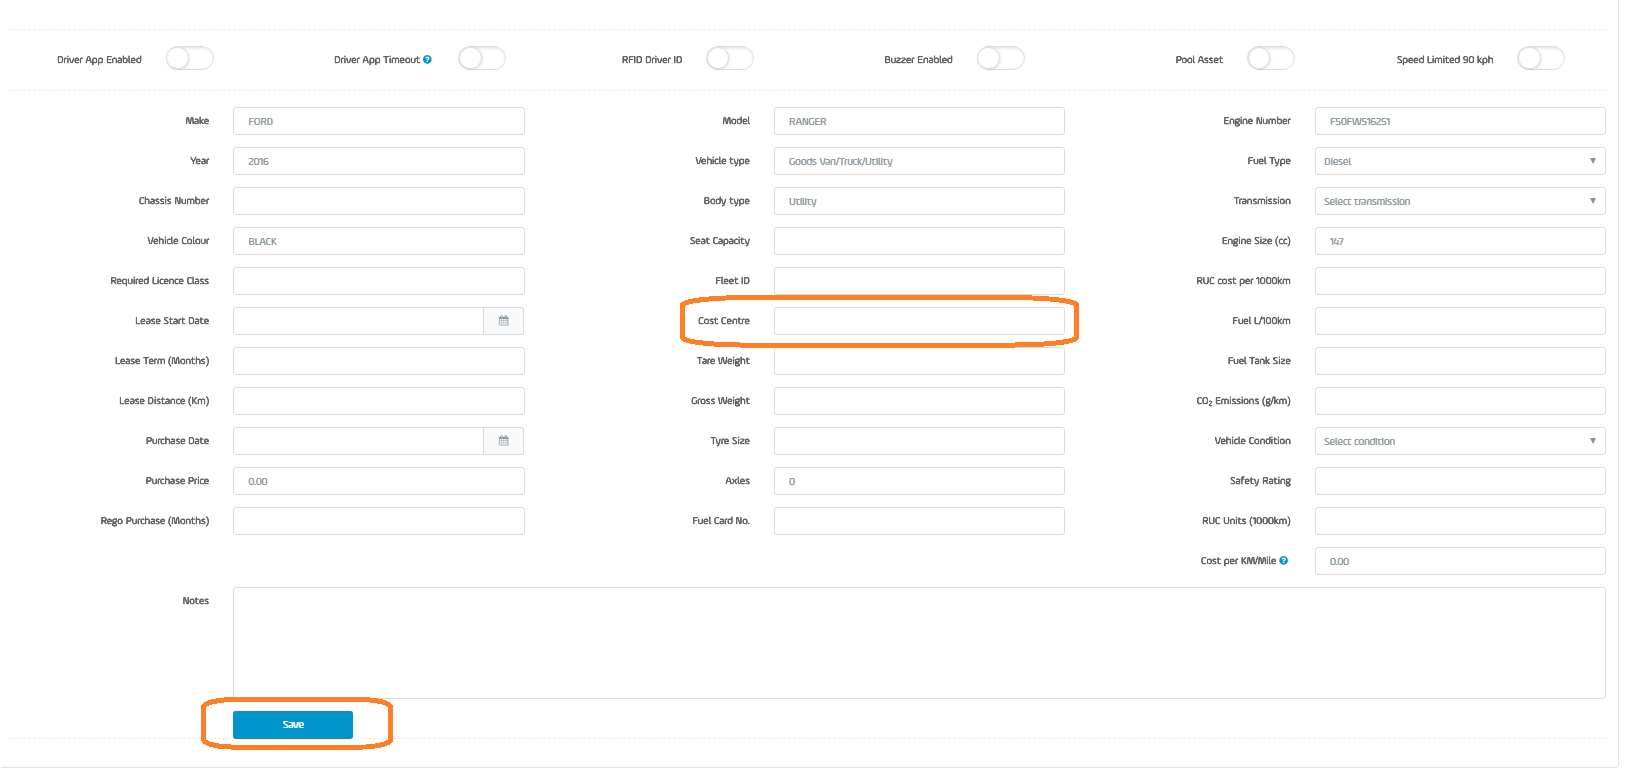Screen dimensions: 1635x784
Task: Edit the Body type field
Action: 919,201
